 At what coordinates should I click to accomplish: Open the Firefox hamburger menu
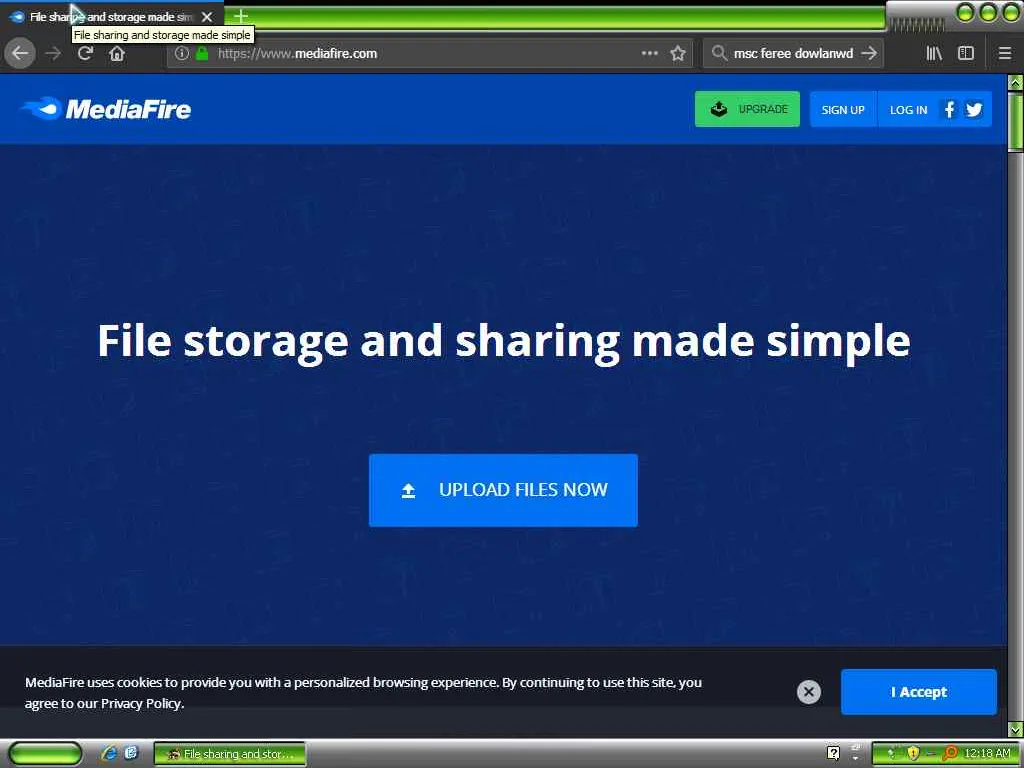[x=1005, y=54]
